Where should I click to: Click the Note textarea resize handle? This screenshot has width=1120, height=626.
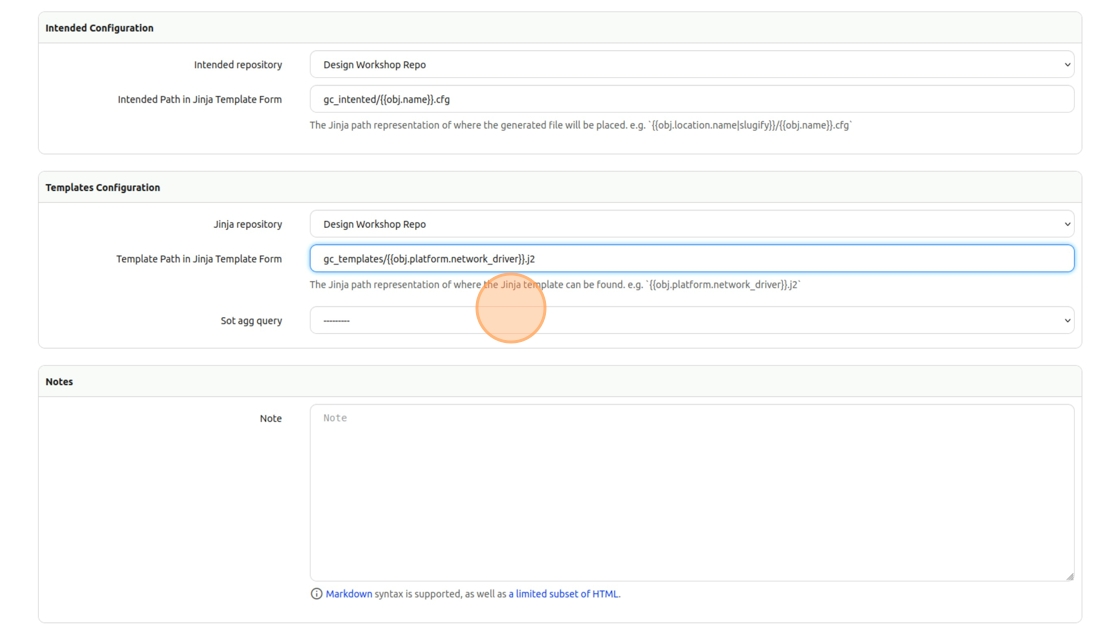(x=1069, y=576)
